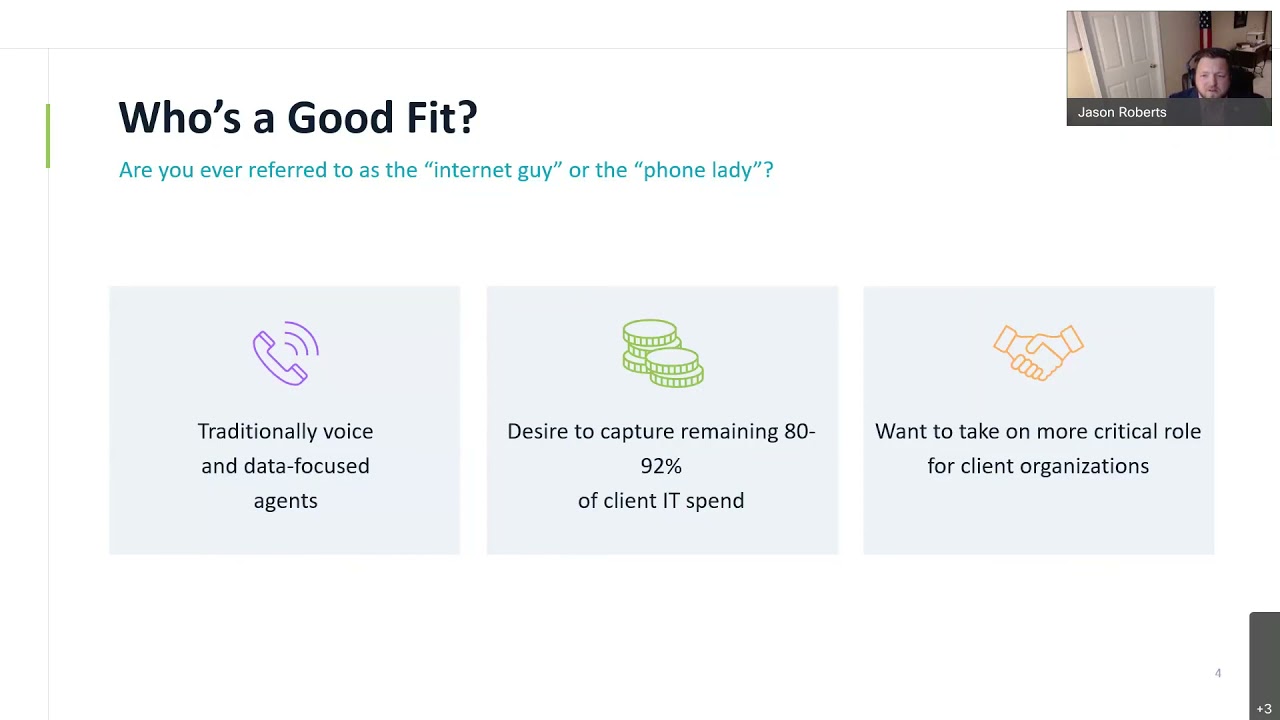Click the green stacked coins icon

tap(662, 353)
